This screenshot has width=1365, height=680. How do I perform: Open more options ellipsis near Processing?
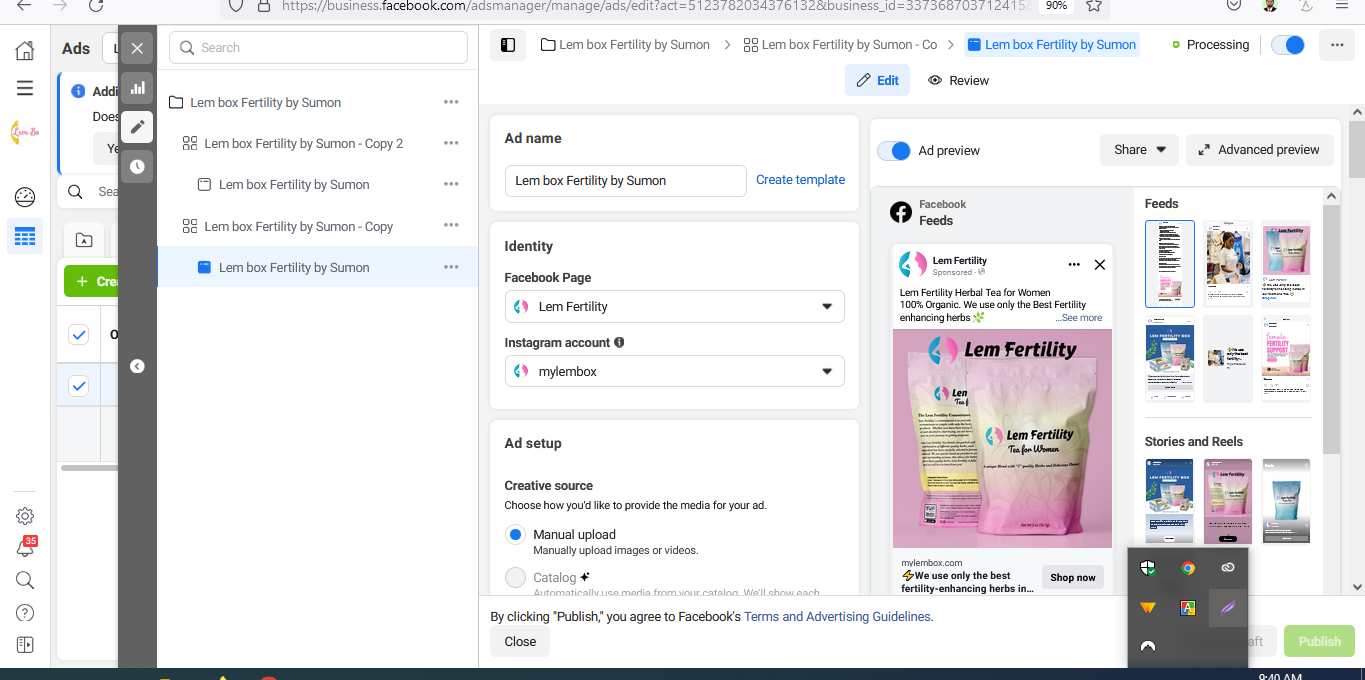1337,45
